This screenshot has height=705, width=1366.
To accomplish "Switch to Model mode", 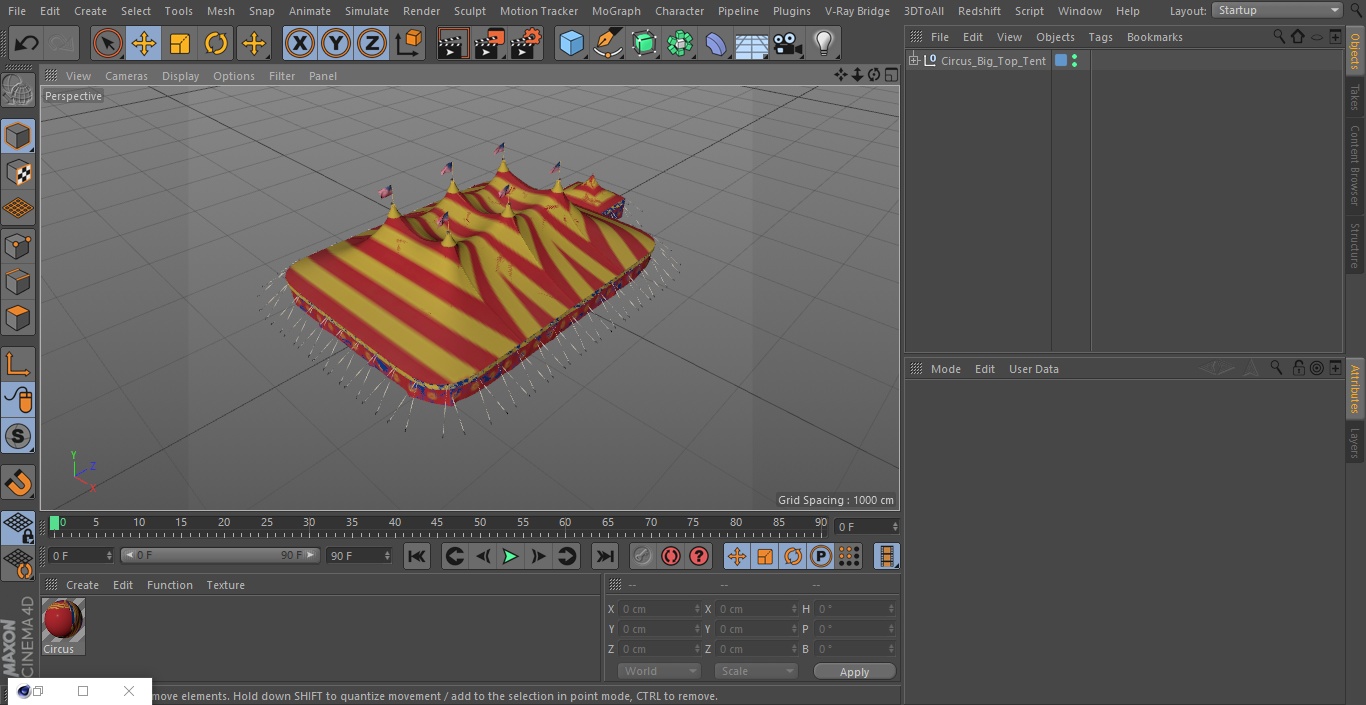I will [18, 136].
